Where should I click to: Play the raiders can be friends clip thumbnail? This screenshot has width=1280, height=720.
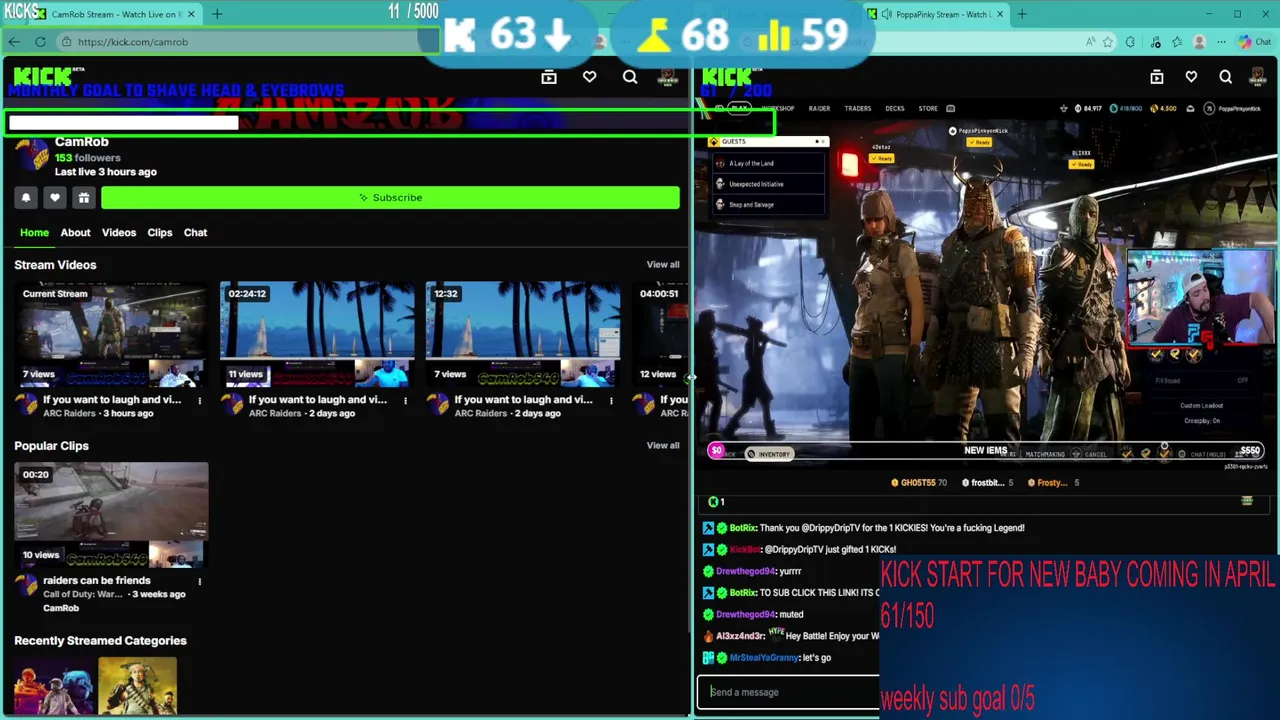tap(111, 515)
